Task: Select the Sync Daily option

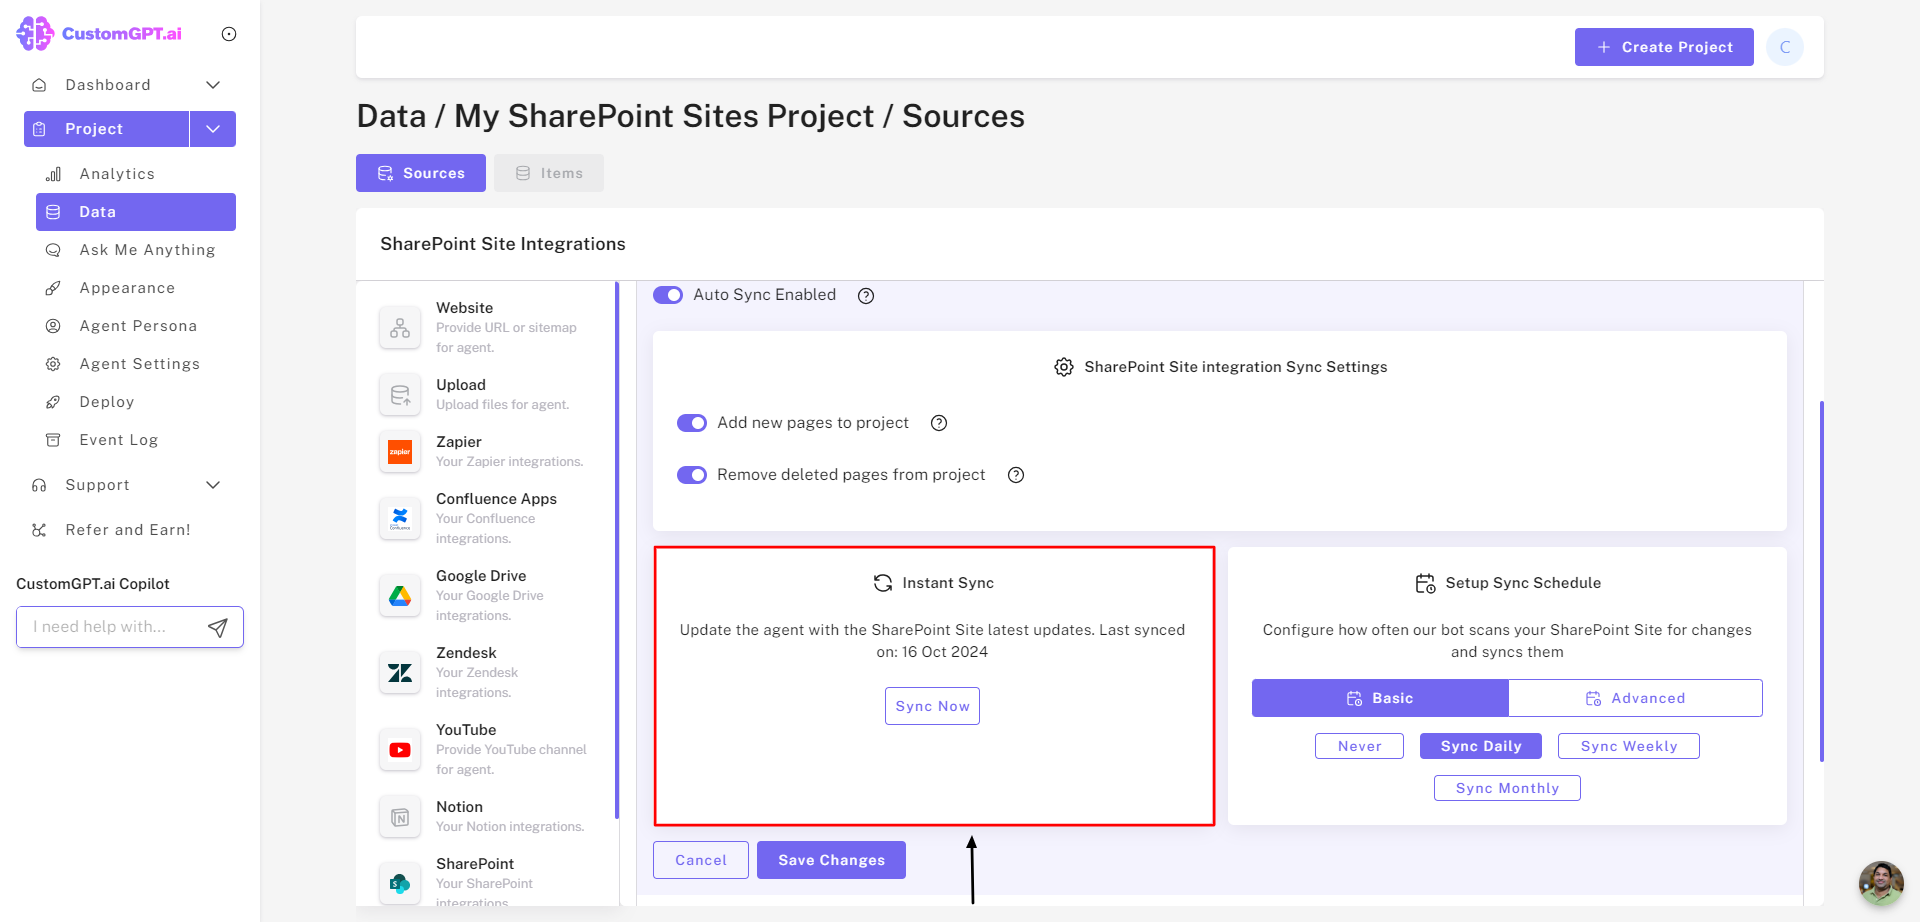Action: pos(1481,746)
